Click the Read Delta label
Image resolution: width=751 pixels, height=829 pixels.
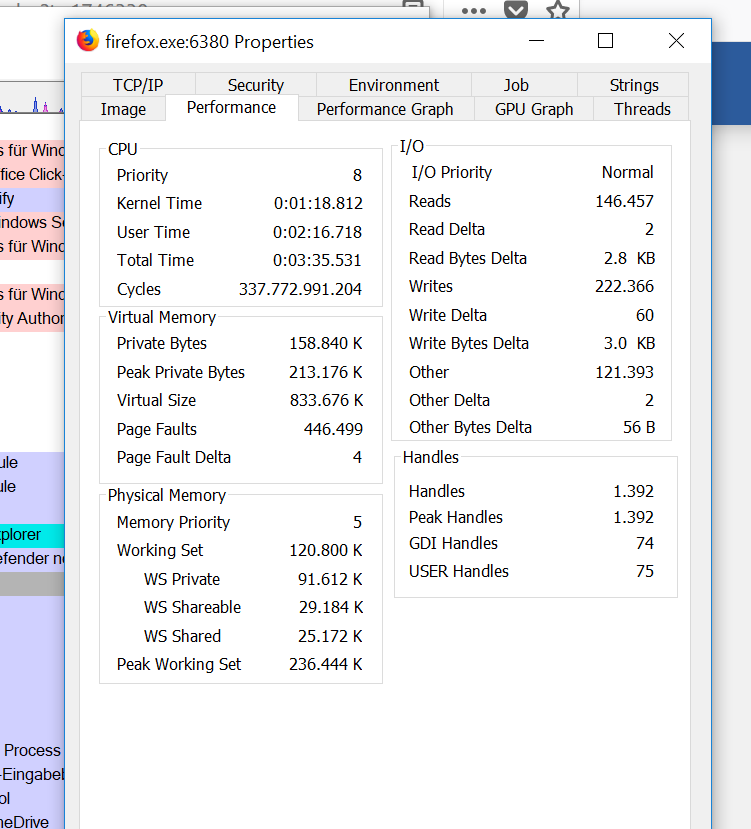coord(447,229)
